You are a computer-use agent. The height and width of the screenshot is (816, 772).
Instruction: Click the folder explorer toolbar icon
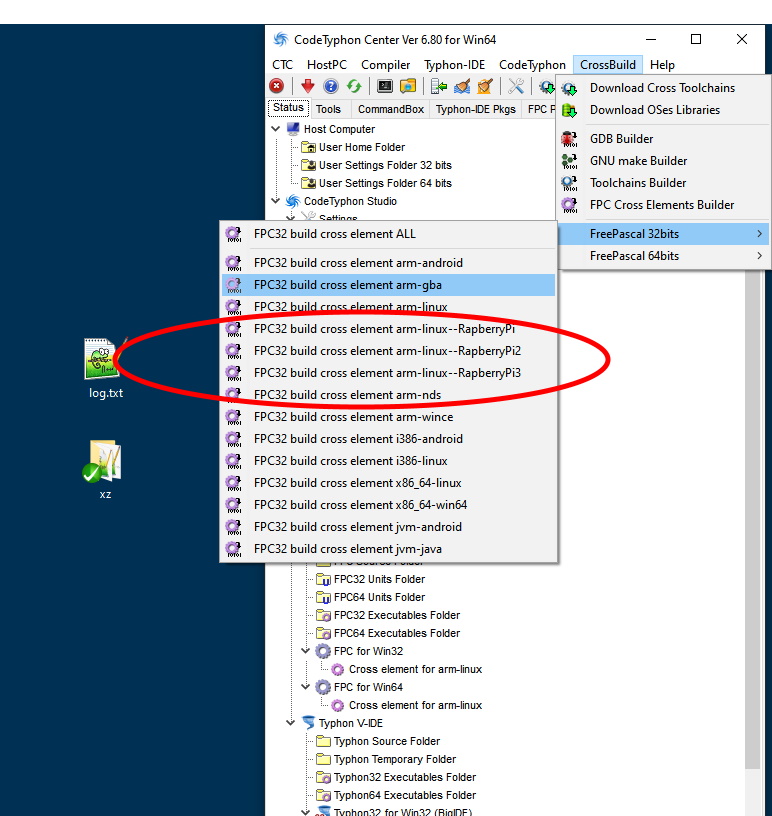click(x=408, y=86)
